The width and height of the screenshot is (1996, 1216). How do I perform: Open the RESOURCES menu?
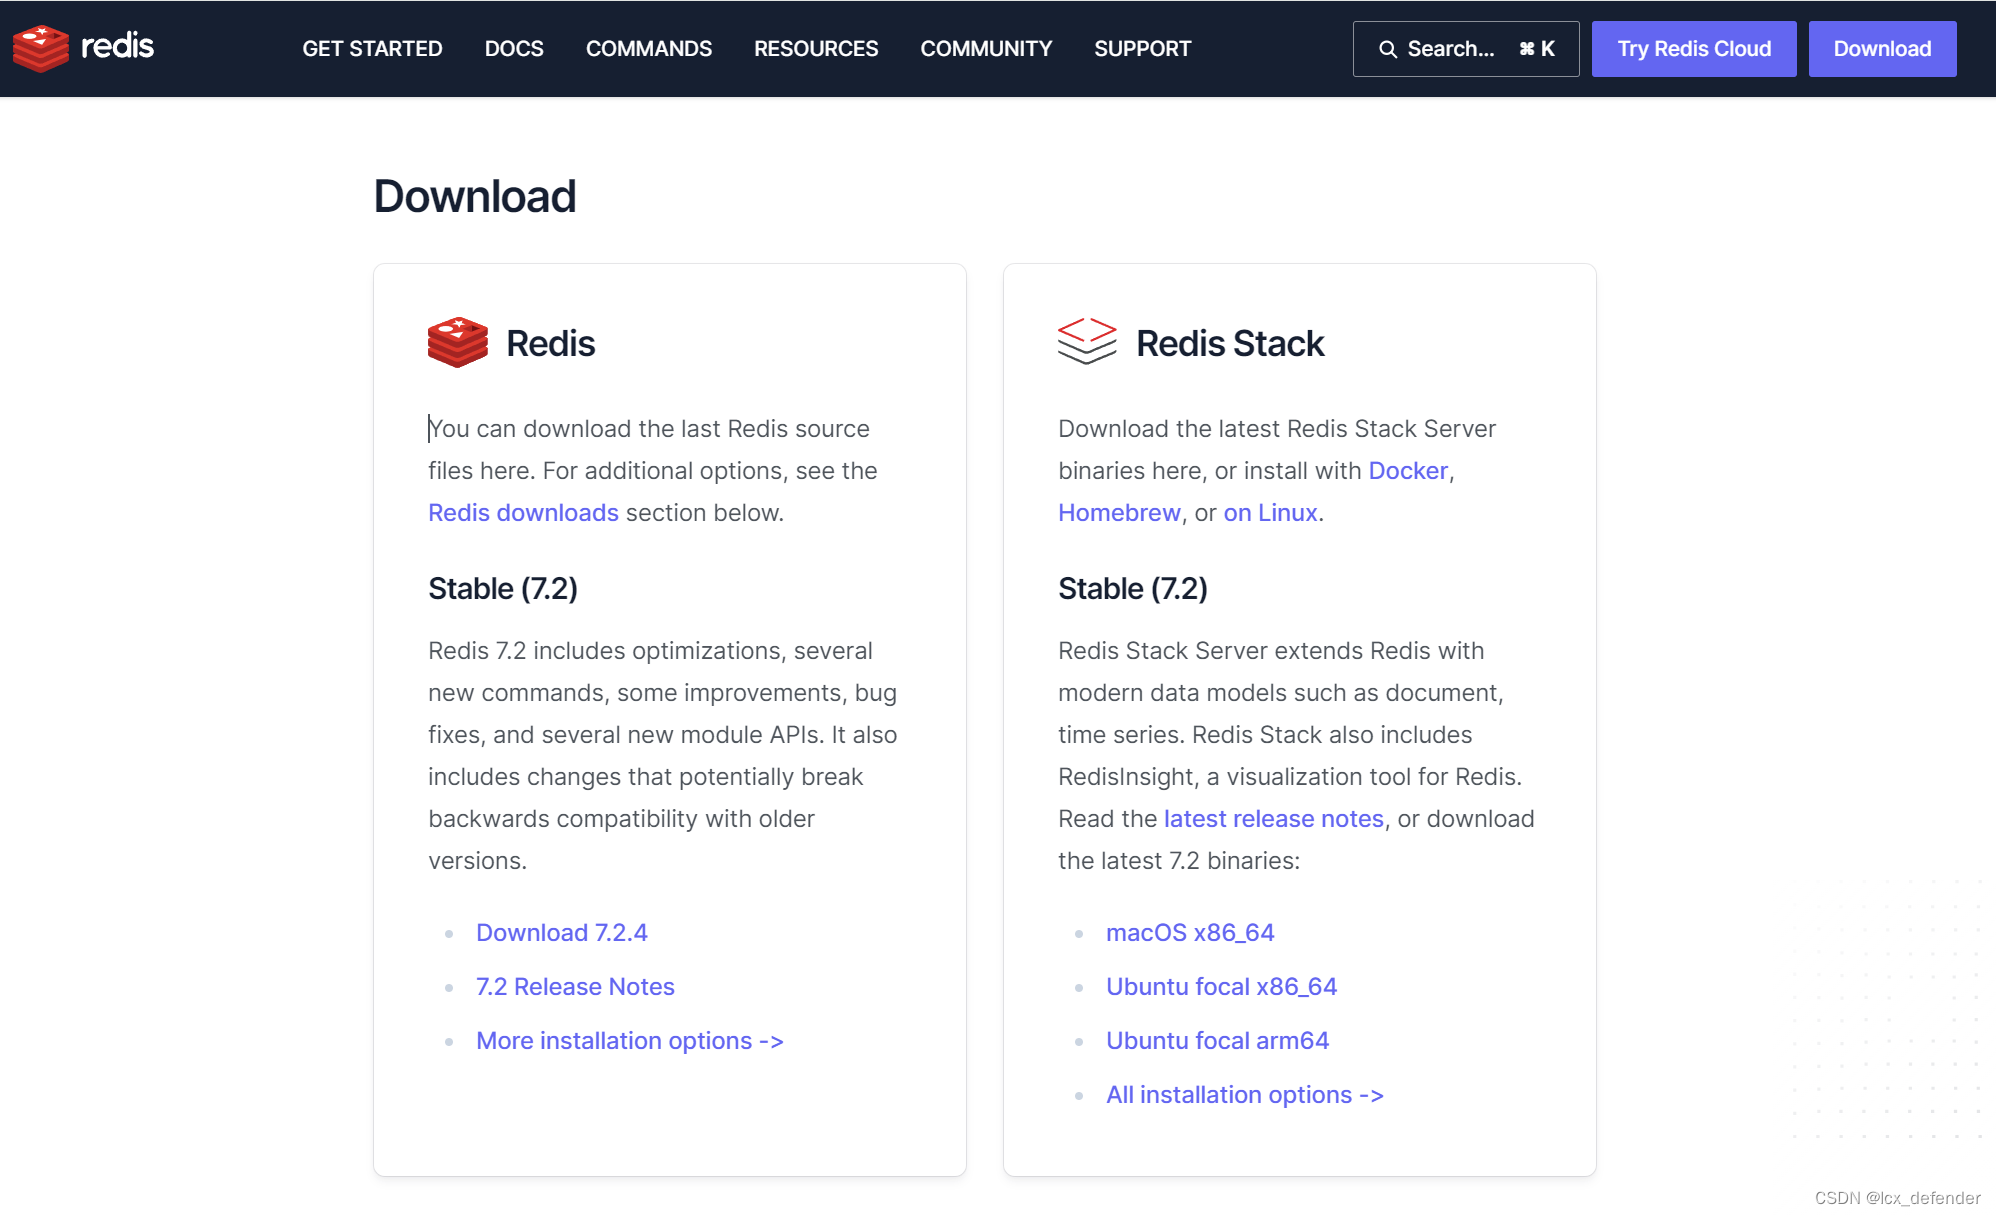click(x=815, y=49)
